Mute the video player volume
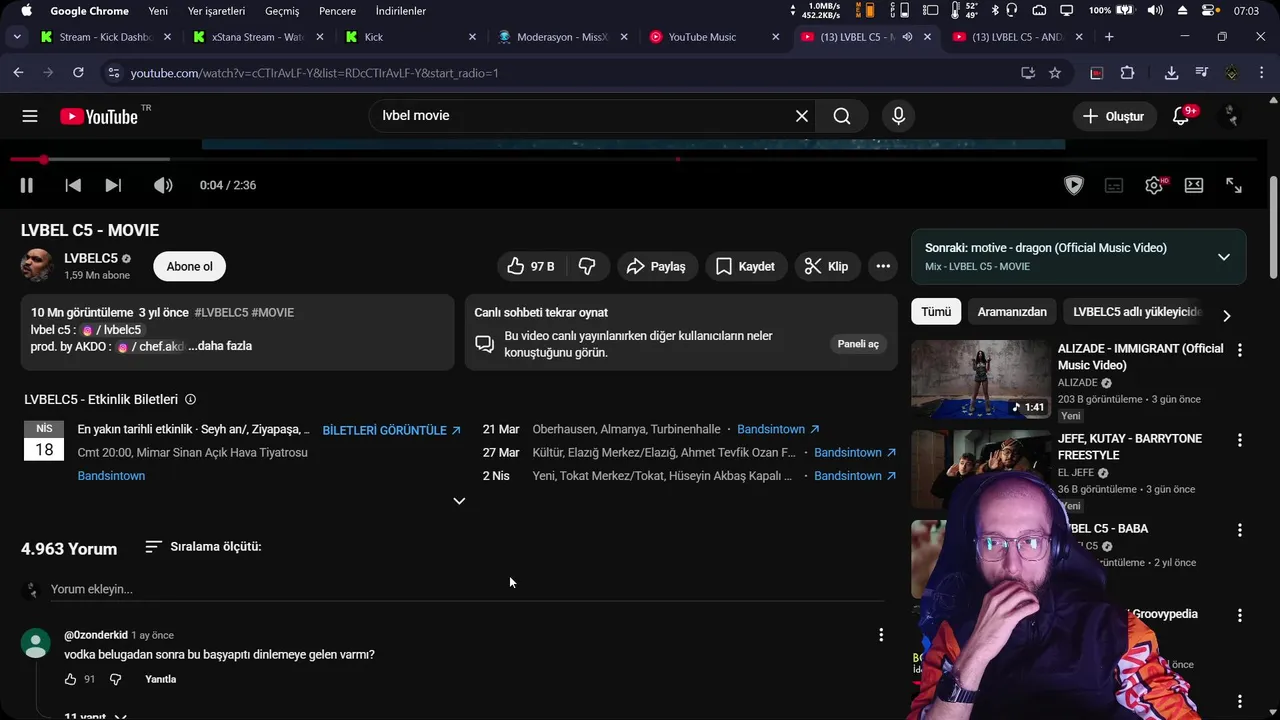 163,185
